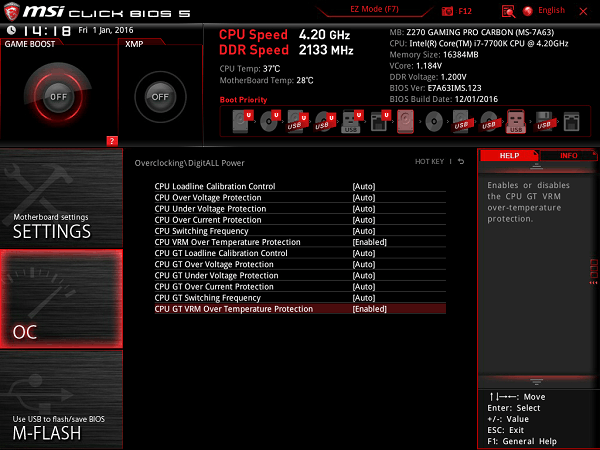
Task: Click the DDR Speed 2133 MHz value
Action: [x=326, y=50]
